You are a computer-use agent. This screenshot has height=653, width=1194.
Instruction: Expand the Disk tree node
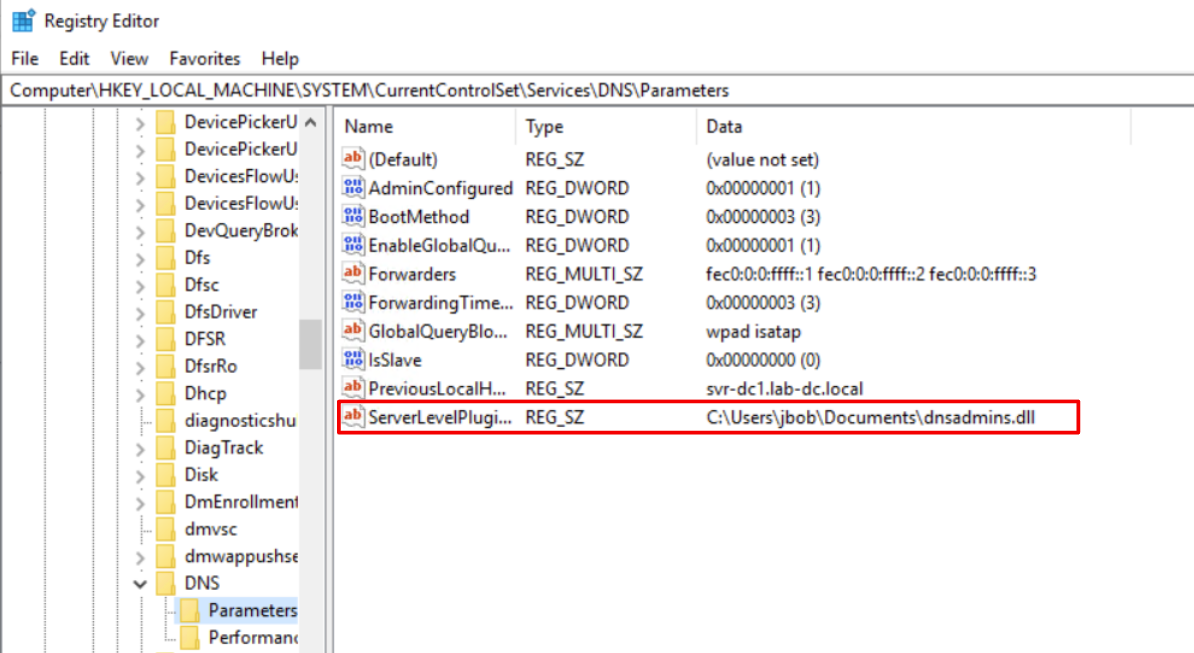click(140, 476)
